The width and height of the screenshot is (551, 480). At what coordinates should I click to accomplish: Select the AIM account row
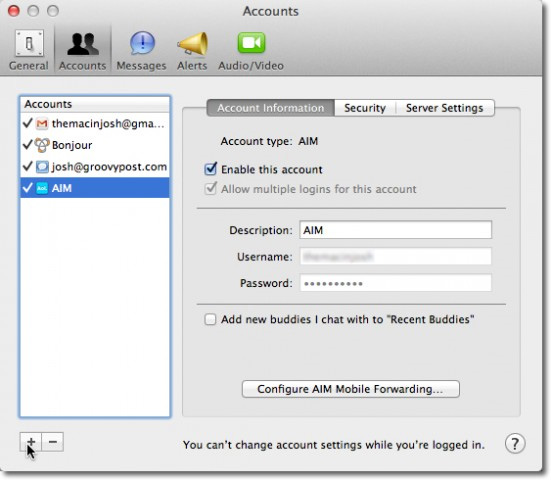click(95, 188)
